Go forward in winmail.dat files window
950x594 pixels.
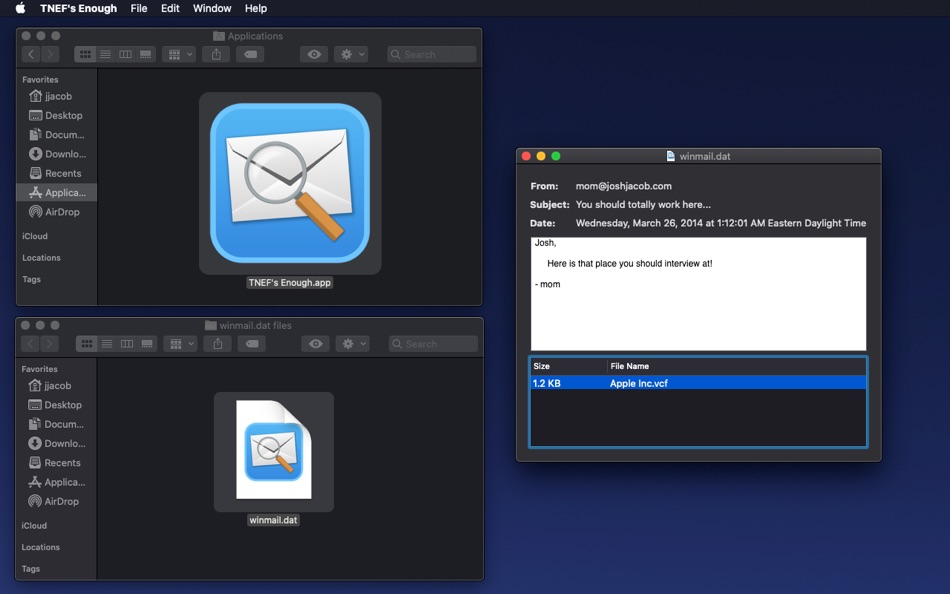pos(50,344)
